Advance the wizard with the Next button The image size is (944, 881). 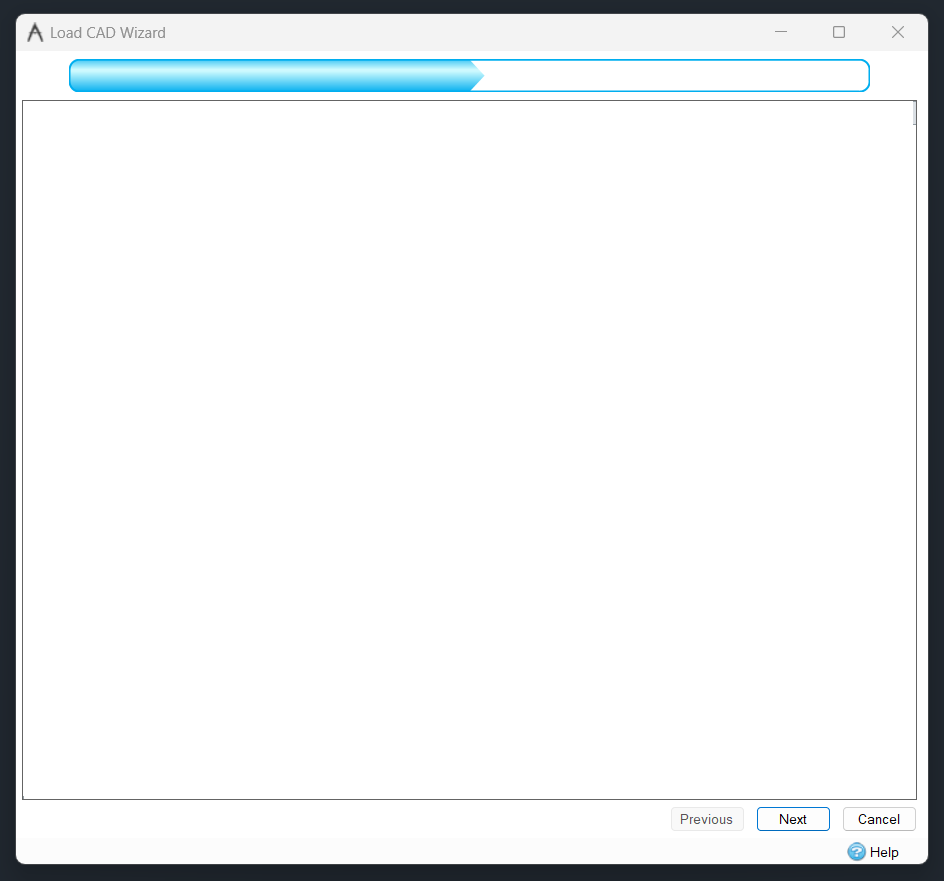coord(793,818)
